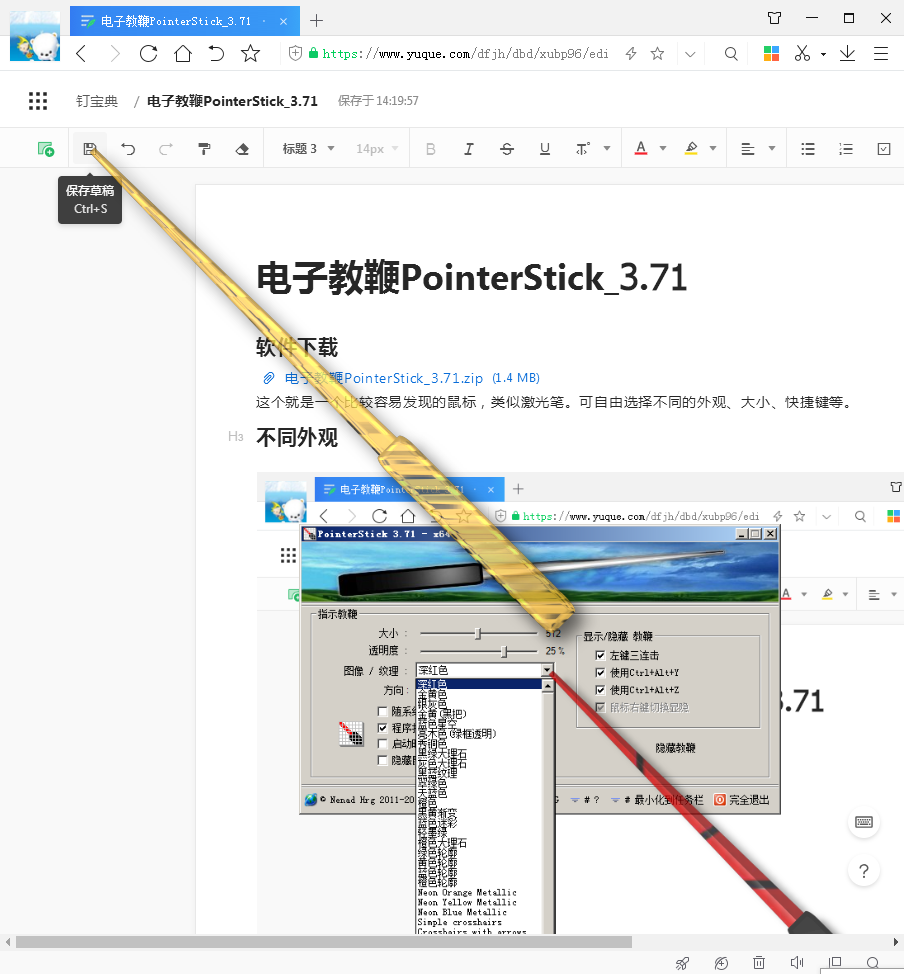Click the site security shield icon
This screenshot has width=904, height=974.
[296, 53]
